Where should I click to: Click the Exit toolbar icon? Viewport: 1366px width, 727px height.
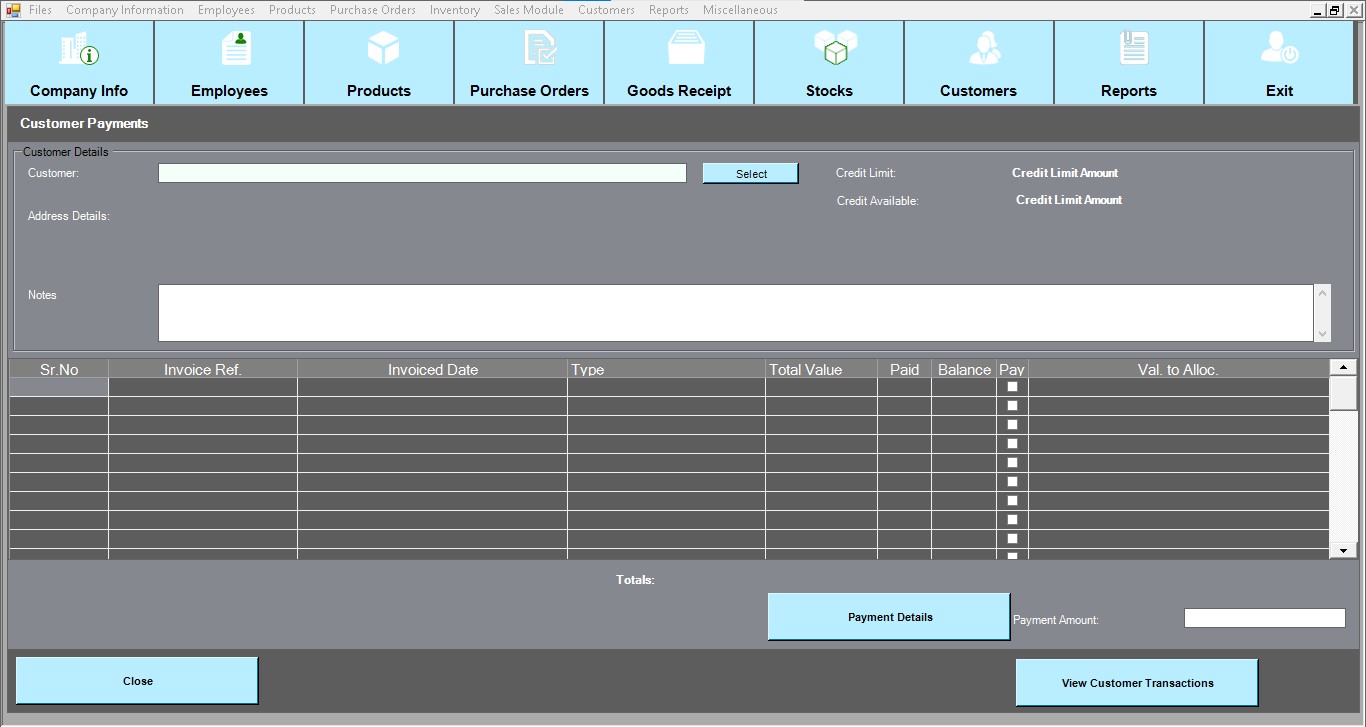1279,48
